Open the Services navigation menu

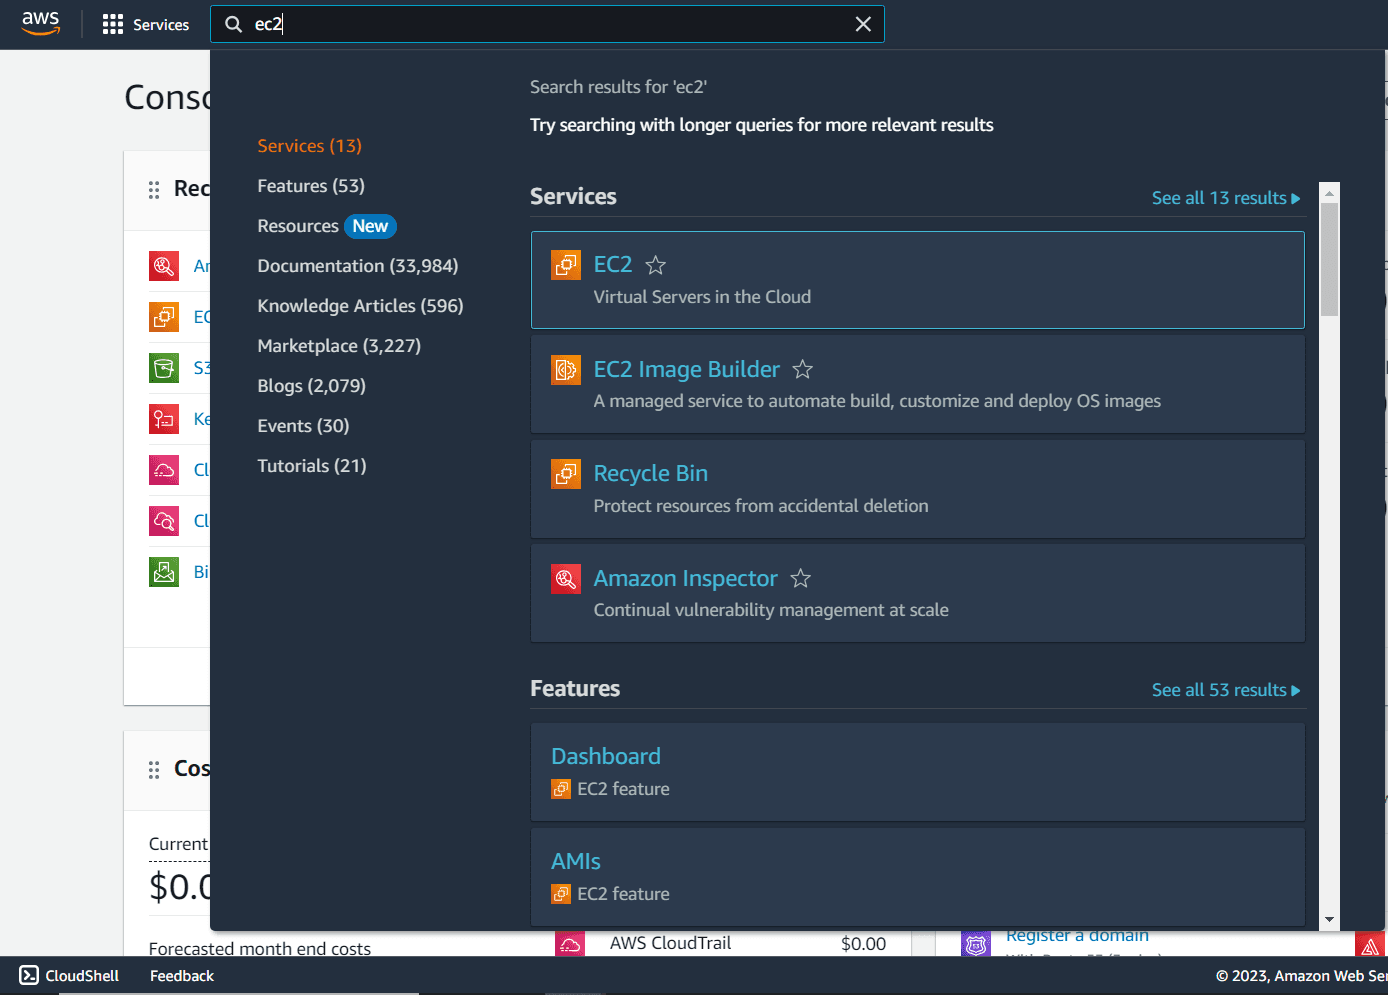(x=146, y=24)
